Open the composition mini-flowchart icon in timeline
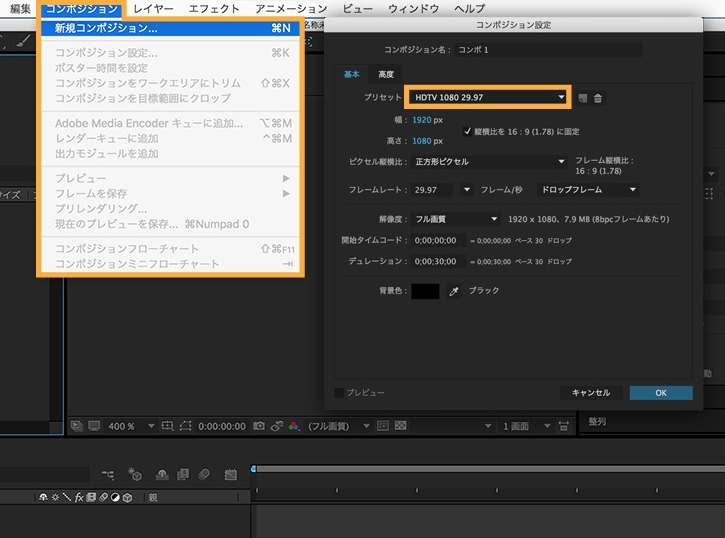725x538 pixels. [108, 474]
